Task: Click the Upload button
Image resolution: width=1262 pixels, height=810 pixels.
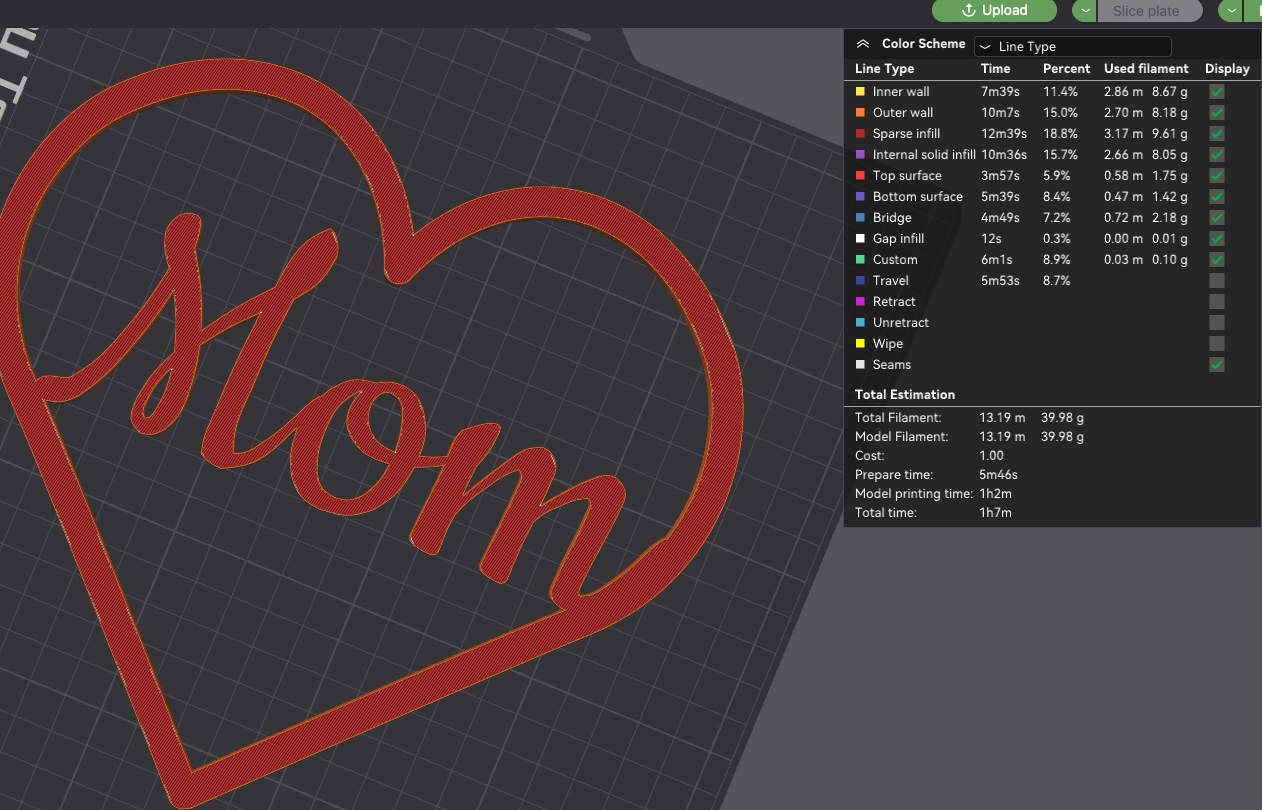Action: click(994, 10)
